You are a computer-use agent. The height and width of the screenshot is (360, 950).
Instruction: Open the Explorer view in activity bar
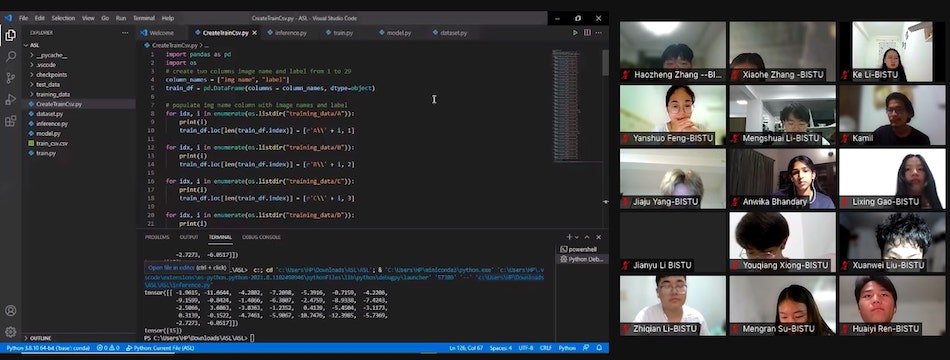pyautogui.click(x=10, y=35)
